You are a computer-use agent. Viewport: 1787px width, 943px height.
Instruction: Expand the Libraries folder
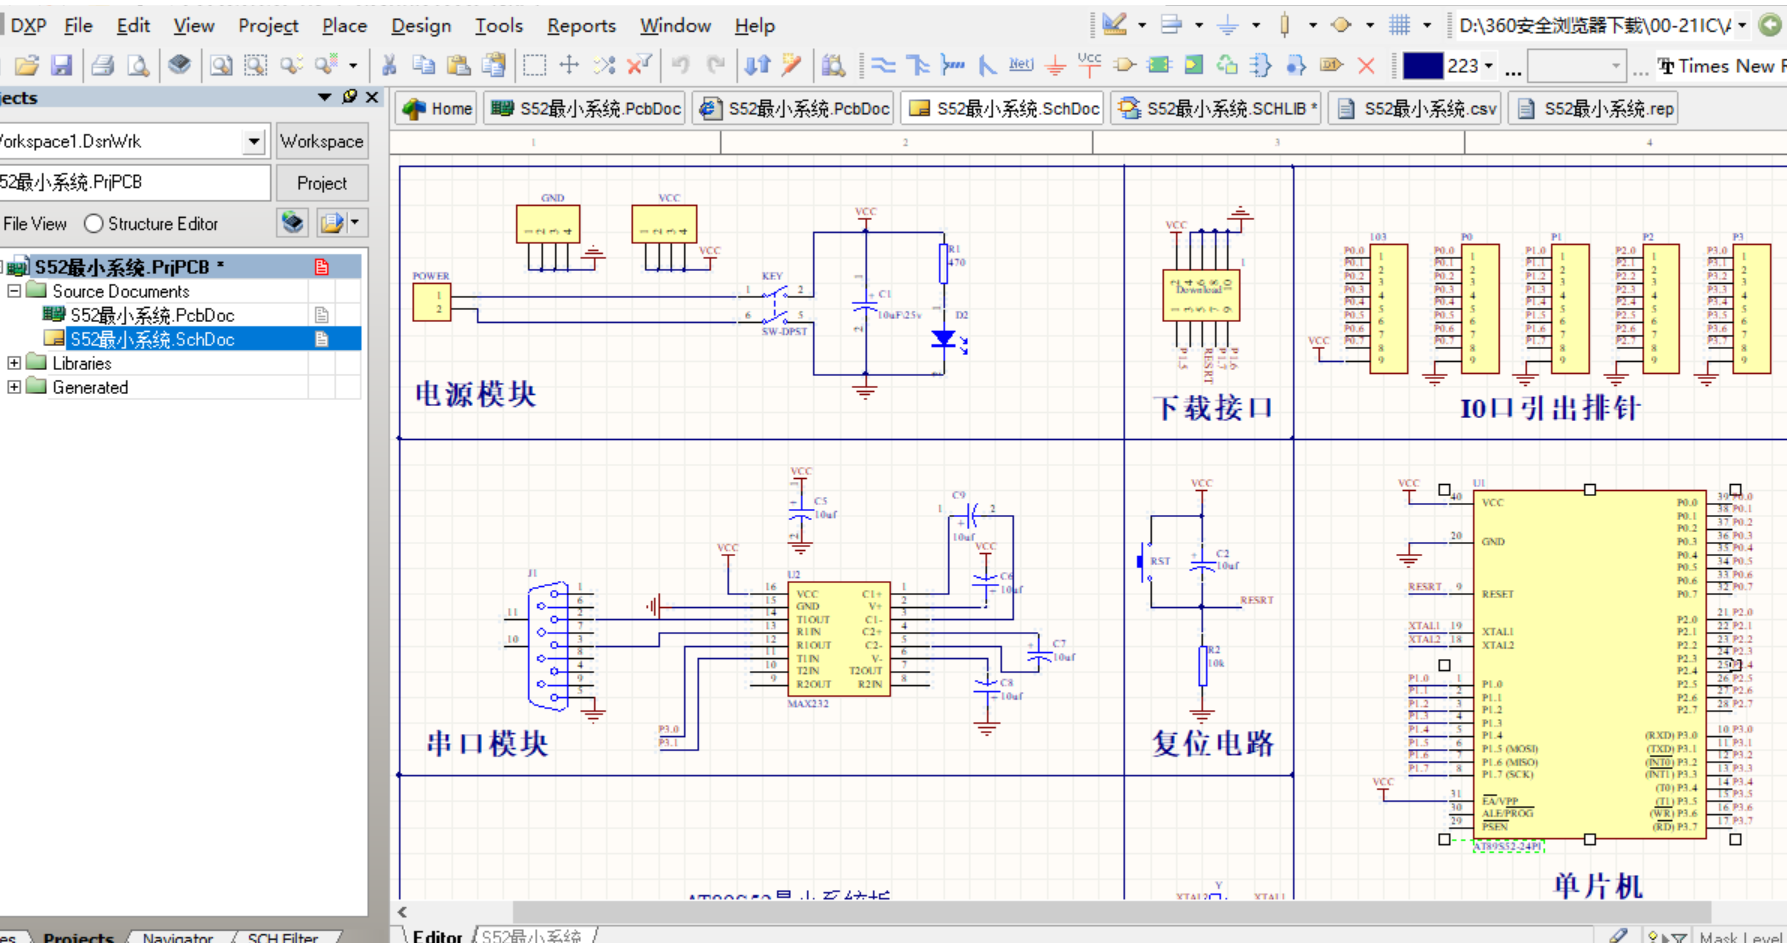tap(14, 363)
